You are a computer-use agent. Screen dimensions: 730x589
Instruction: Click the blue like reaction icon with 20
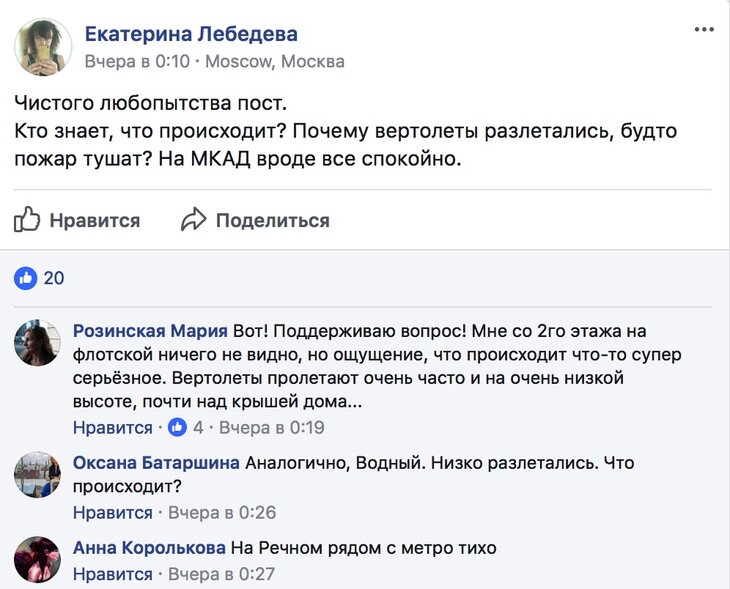(x=26, y=277)
